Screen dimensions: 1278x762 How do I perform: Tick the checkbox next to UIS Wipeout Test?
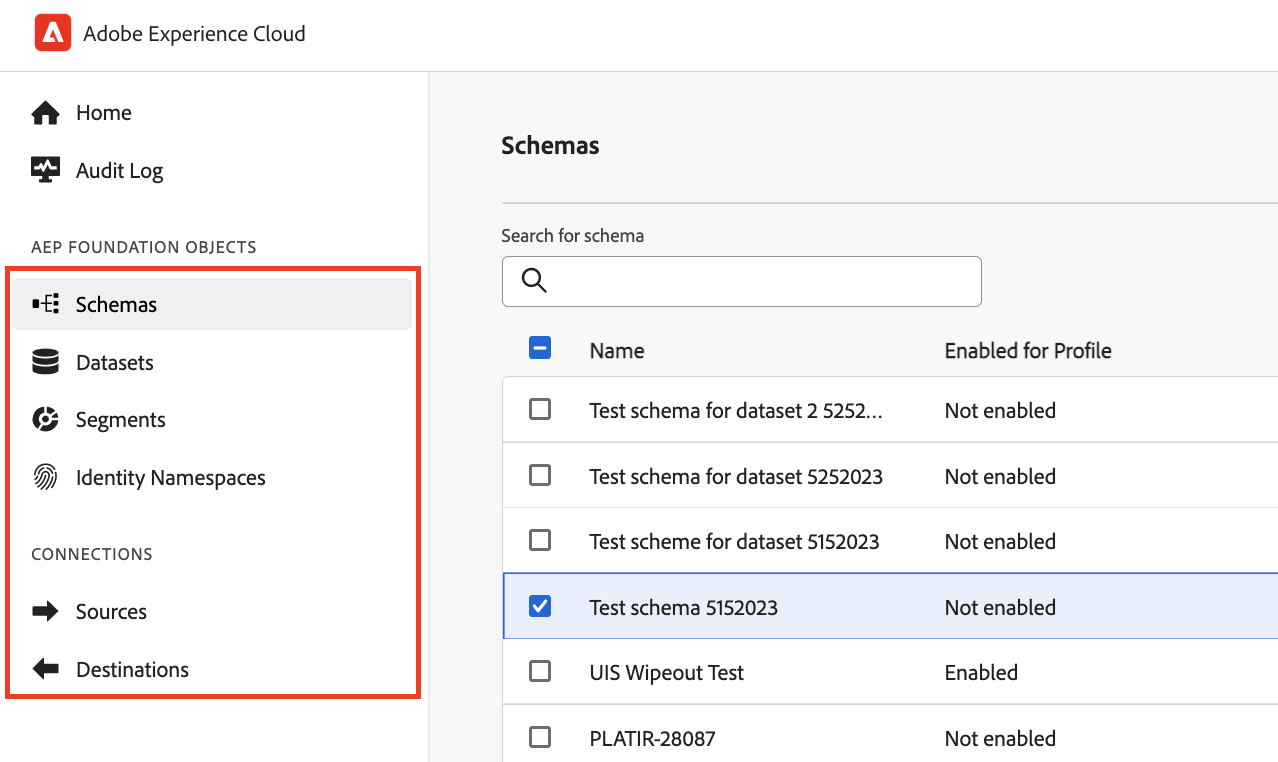click(539, 671)
